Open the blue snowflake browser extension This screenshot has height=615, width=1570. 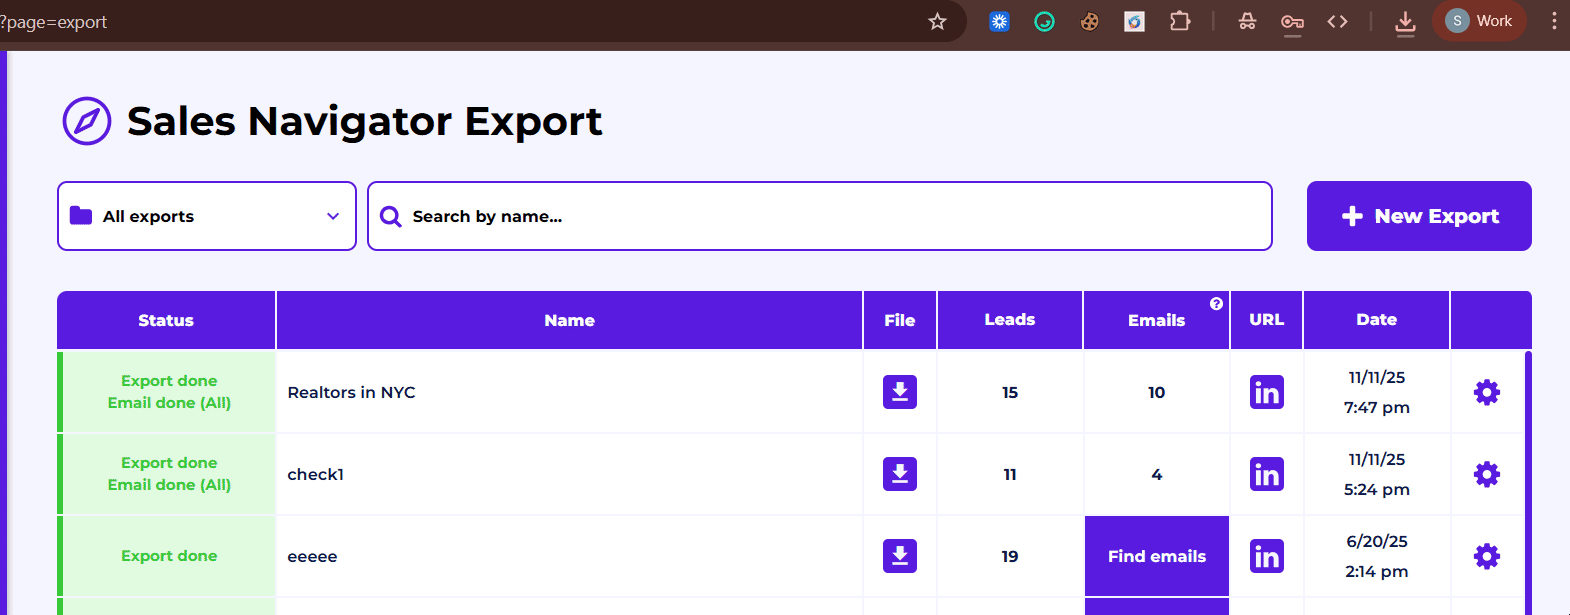point(999,21)
